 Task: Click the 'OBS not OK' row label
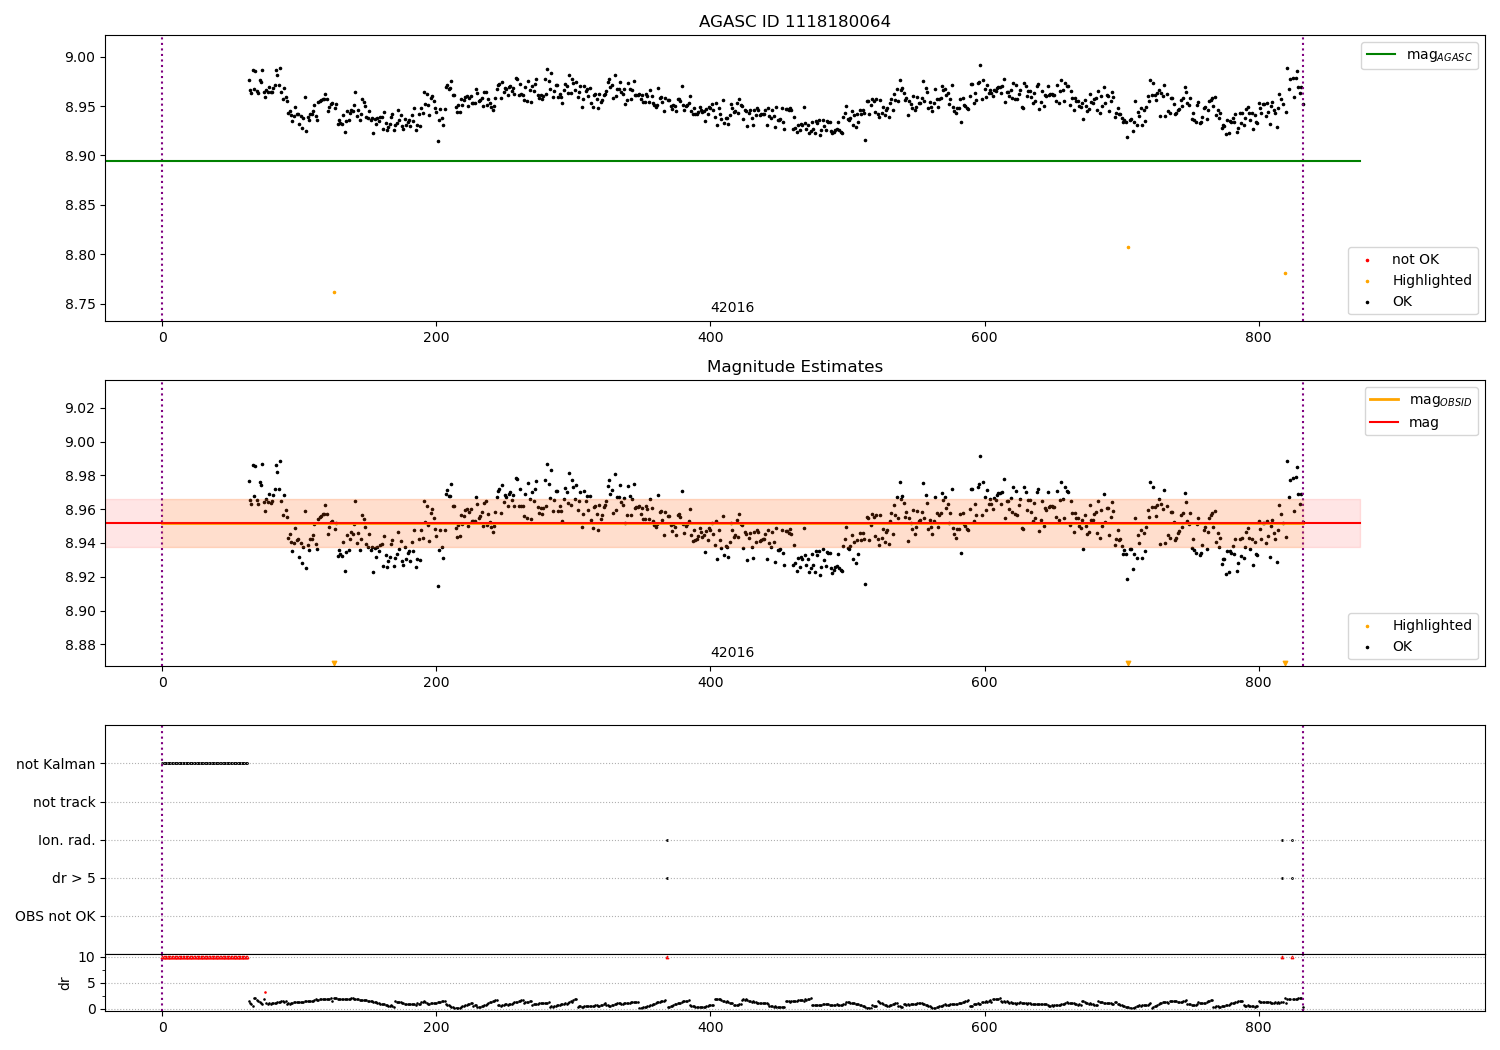(55, 916)
